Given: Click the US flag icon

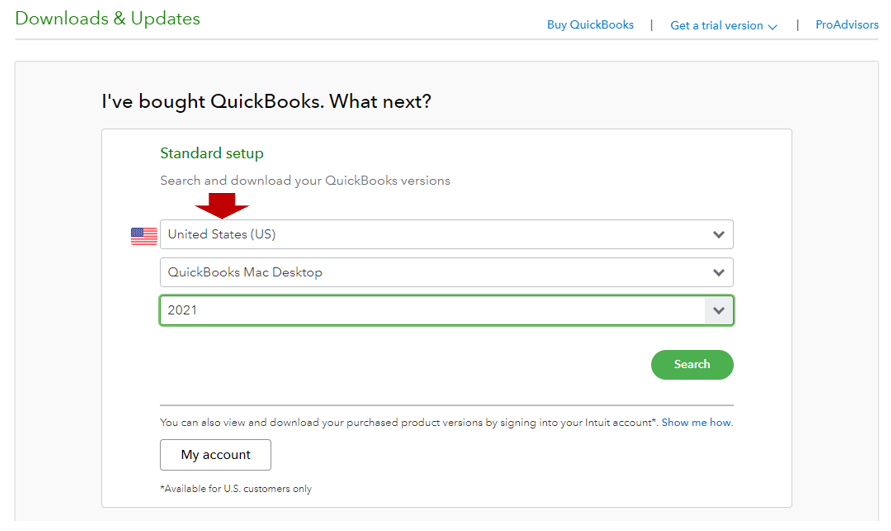Looking at the screenshot, I should pos(144,236).
